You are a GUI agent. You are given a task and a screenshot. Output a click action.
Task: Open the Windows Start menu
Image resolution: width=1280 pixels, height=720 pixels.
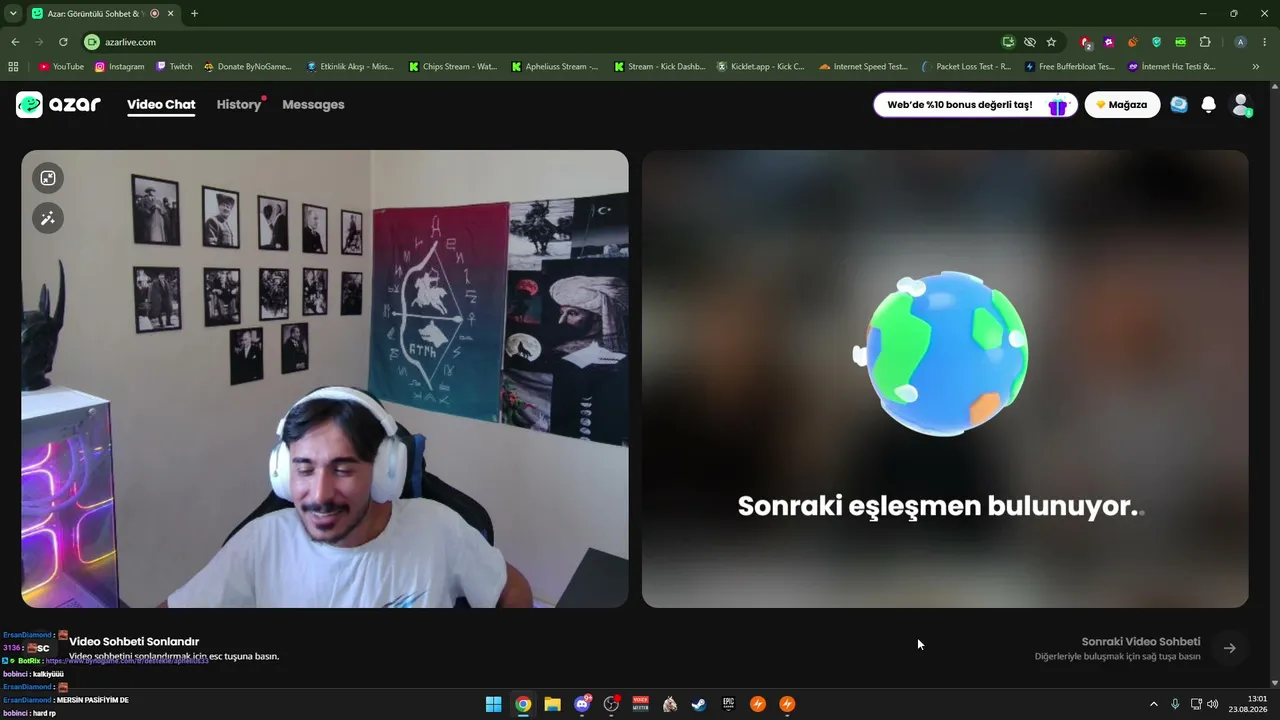[x=493, y=704]
